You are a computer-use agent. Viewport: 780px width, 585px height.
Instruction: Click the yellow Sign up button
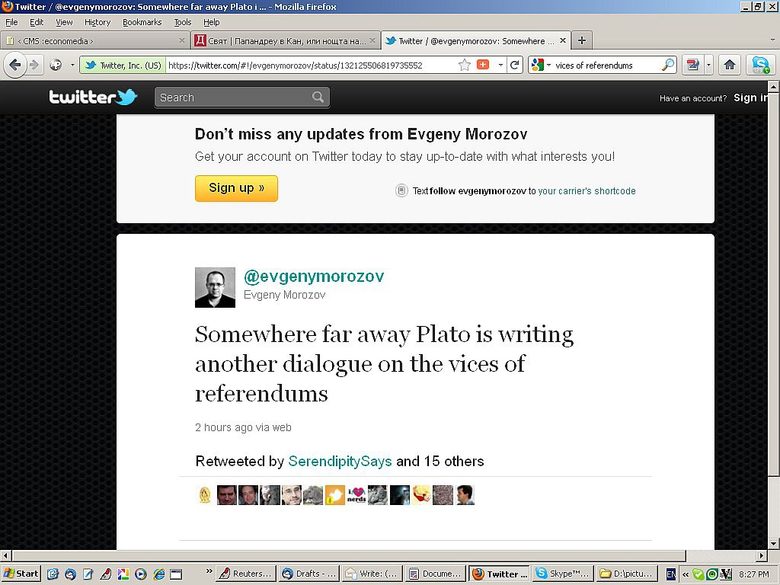pyautogui.click(x=236, y=188)
